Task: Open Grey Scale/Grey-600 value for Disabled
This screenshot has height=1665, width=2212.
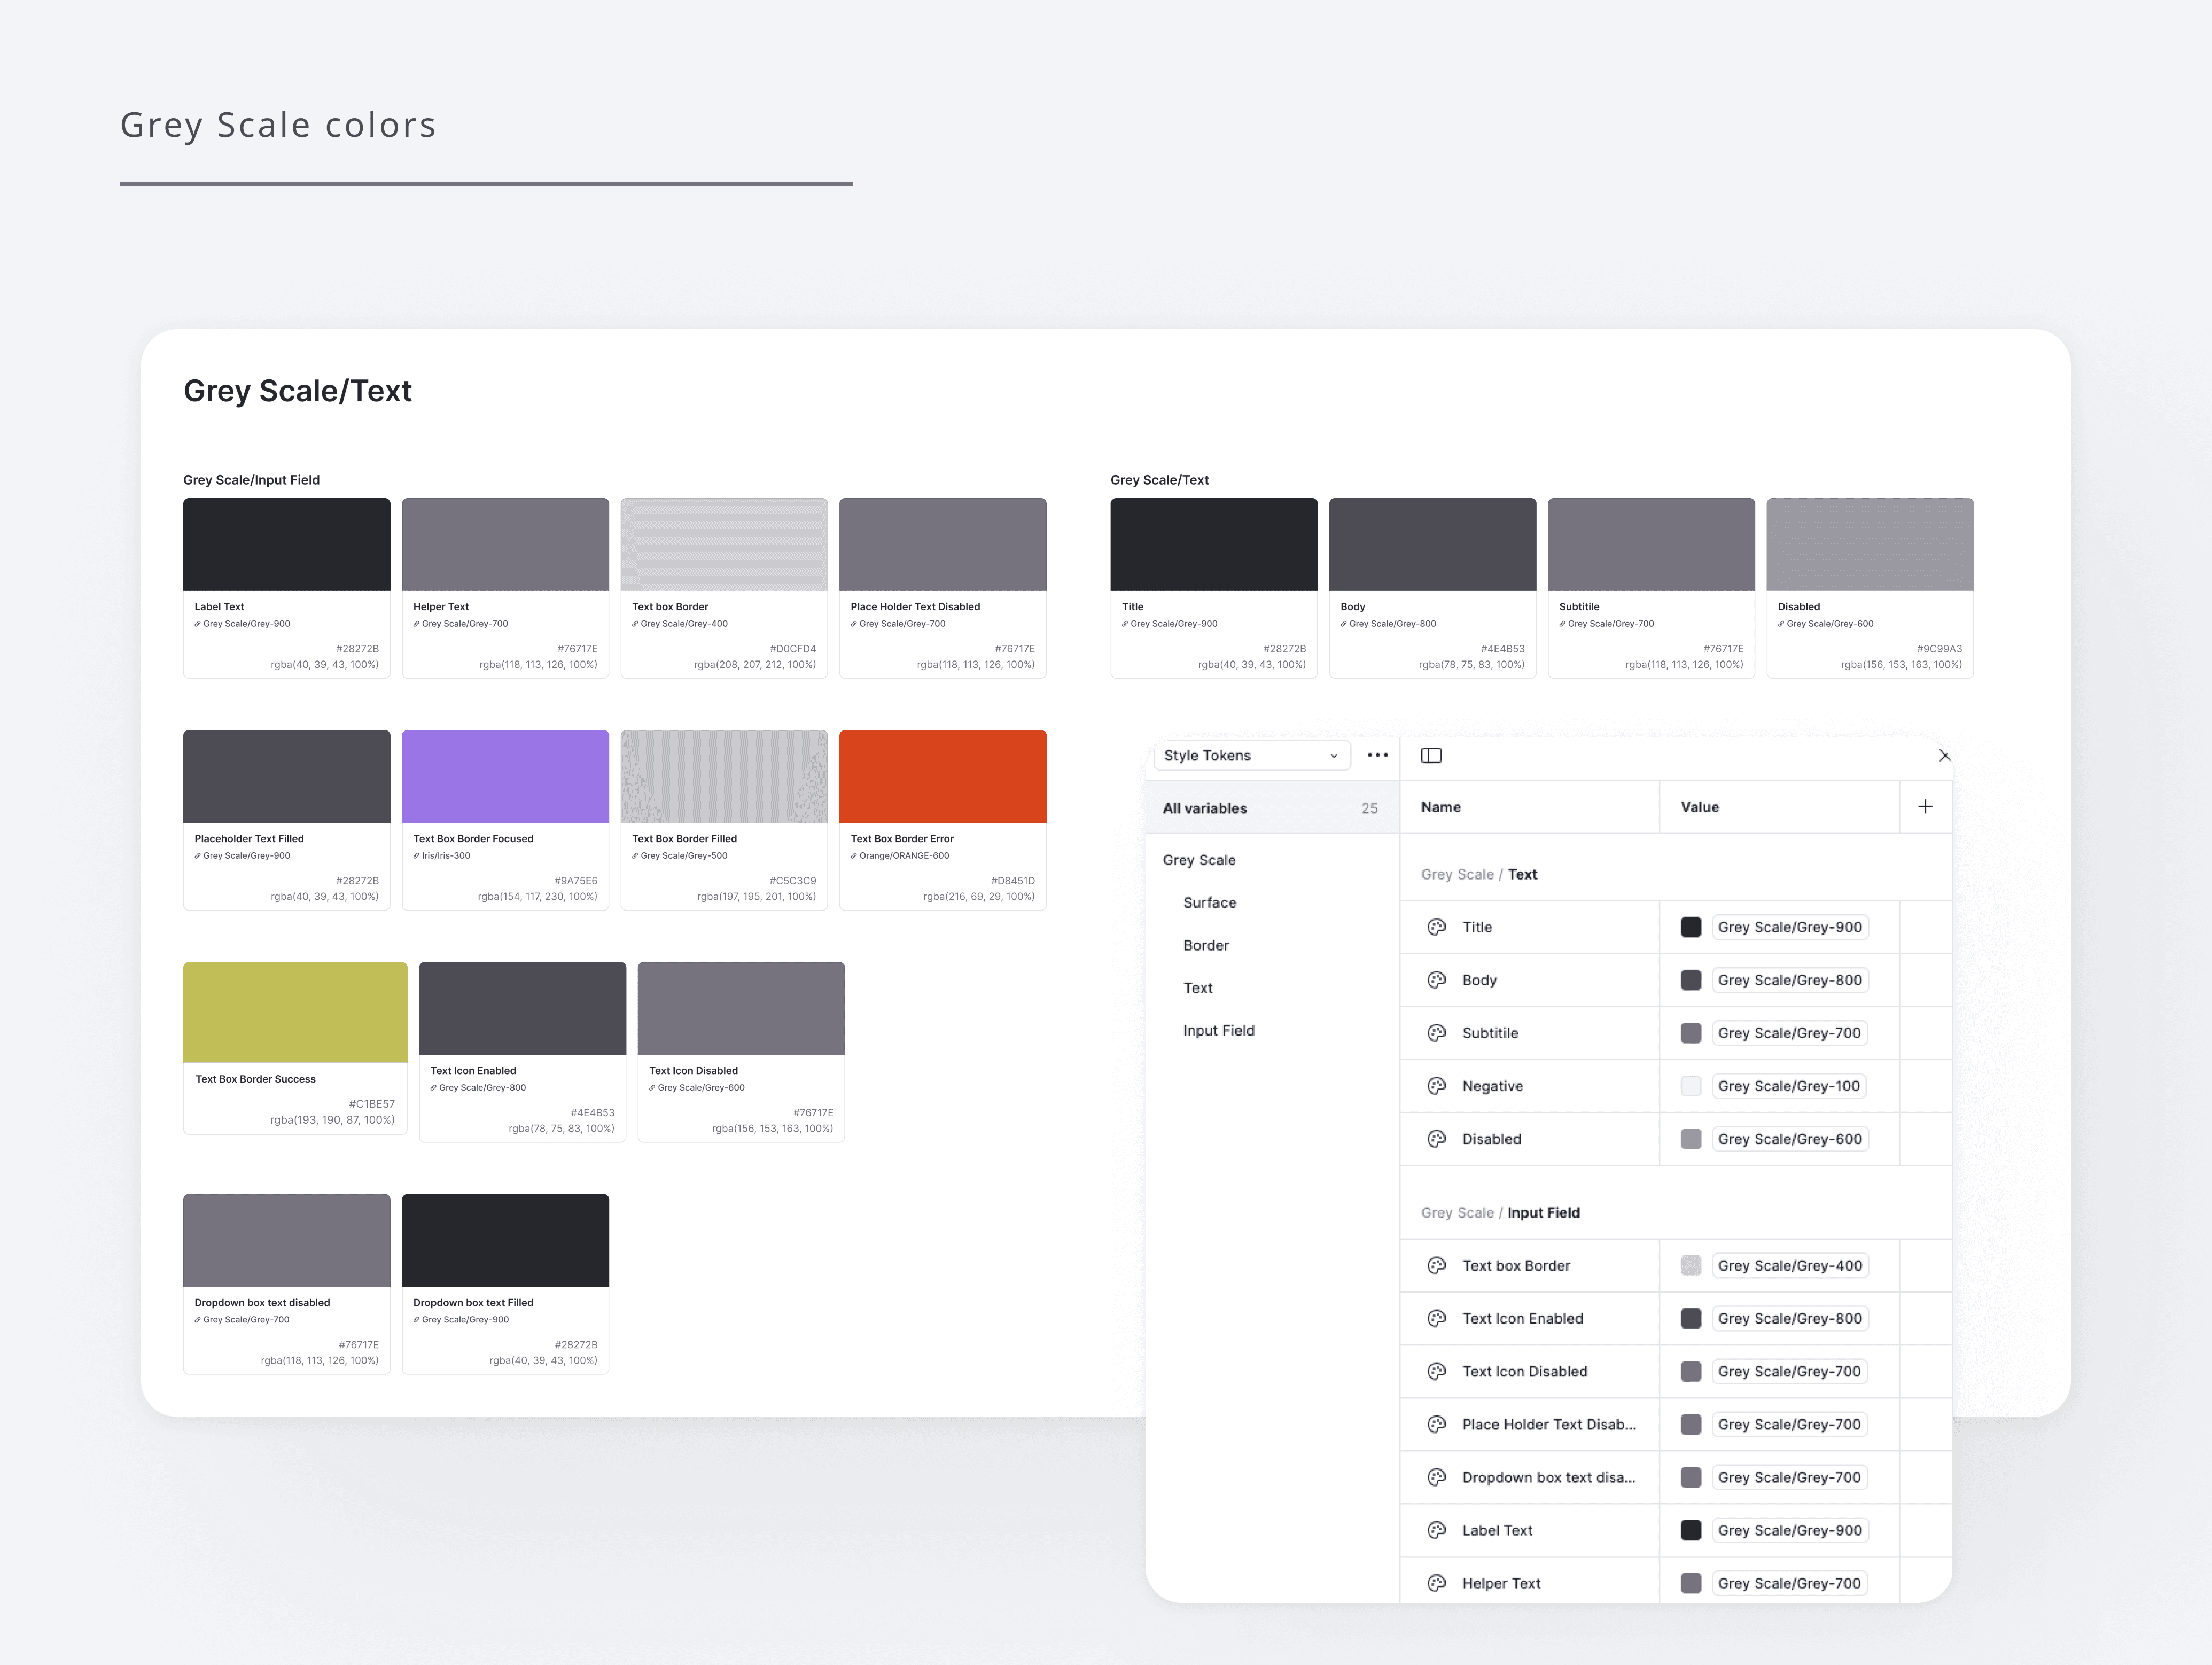Action: click(x=1789, y=1139)
